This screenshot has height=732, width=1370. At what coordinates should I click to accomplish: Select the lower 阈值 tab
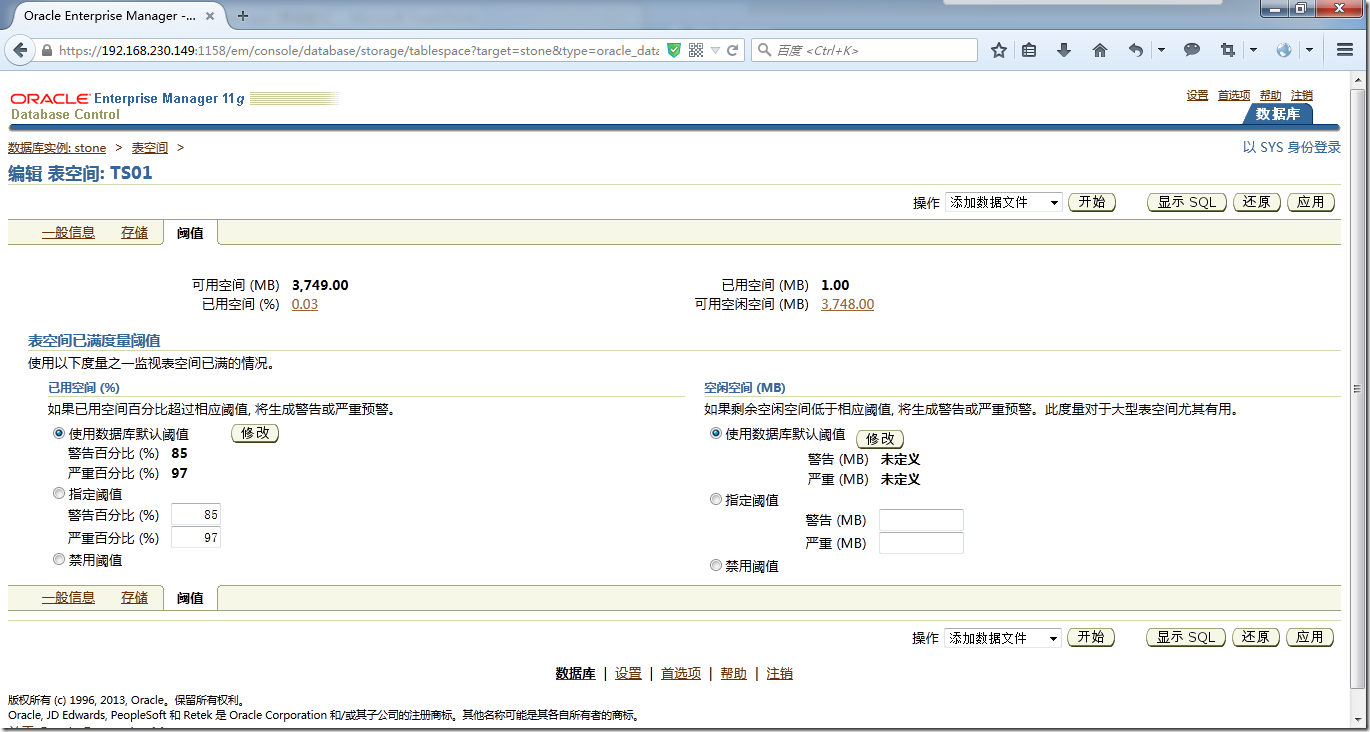(x=190, y=598)
